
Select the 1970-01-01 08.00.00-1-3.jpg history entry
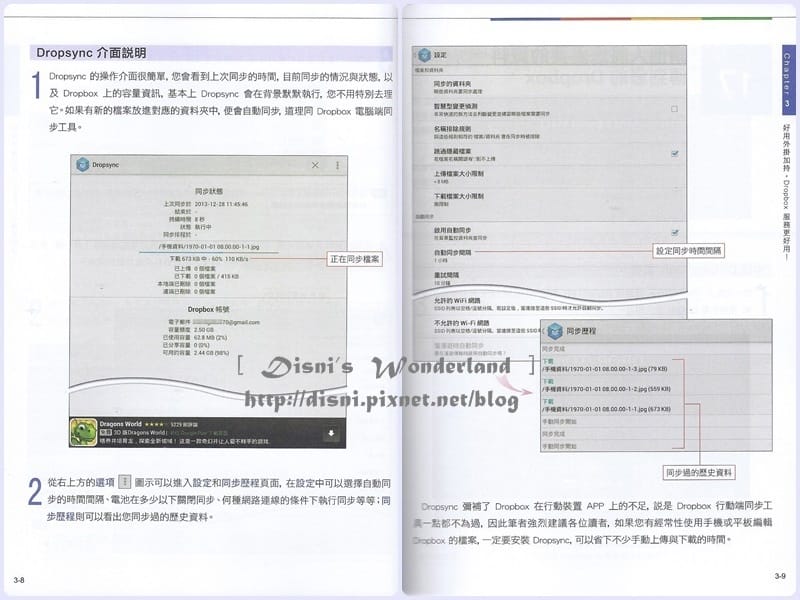pyautogui.click(x=612, y=365)
